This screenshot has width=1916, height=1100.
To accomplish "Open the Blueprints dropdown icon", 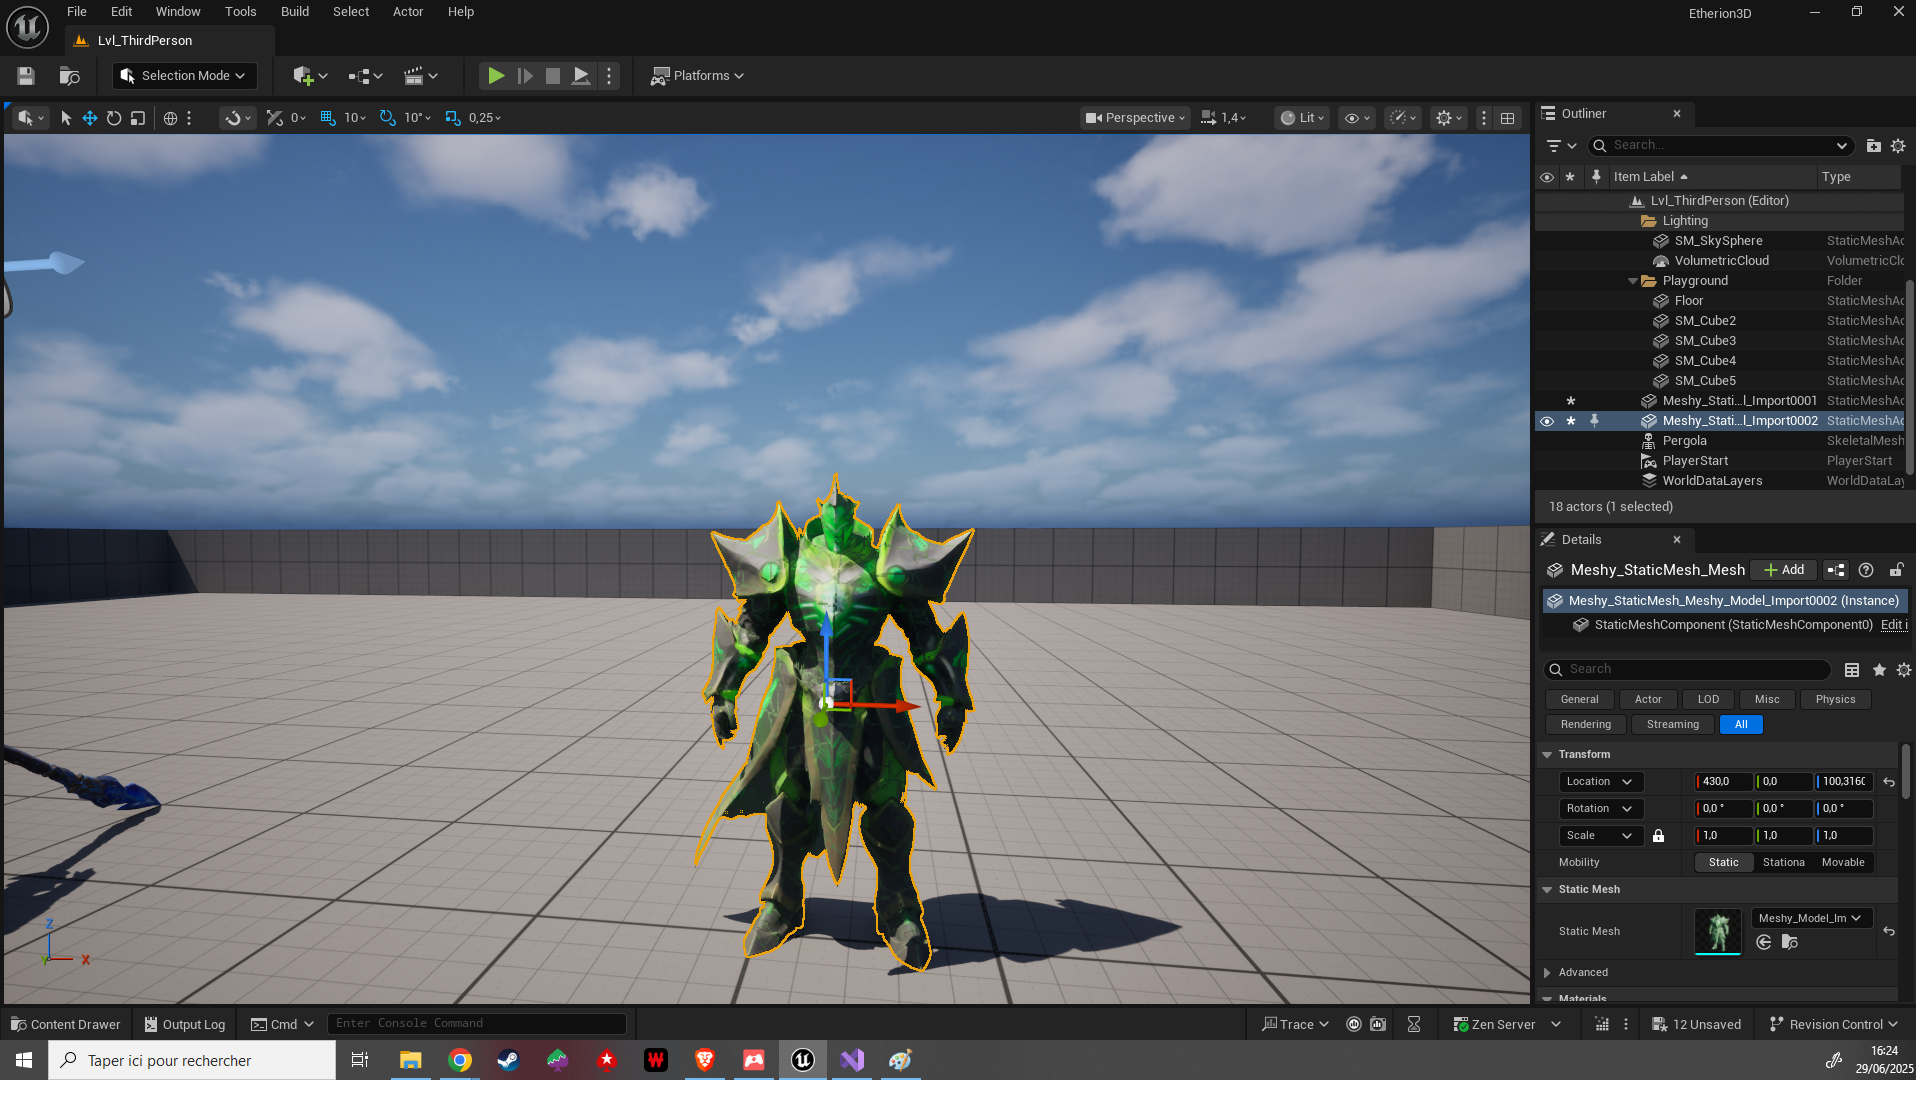I will click(x=365, y=76).
